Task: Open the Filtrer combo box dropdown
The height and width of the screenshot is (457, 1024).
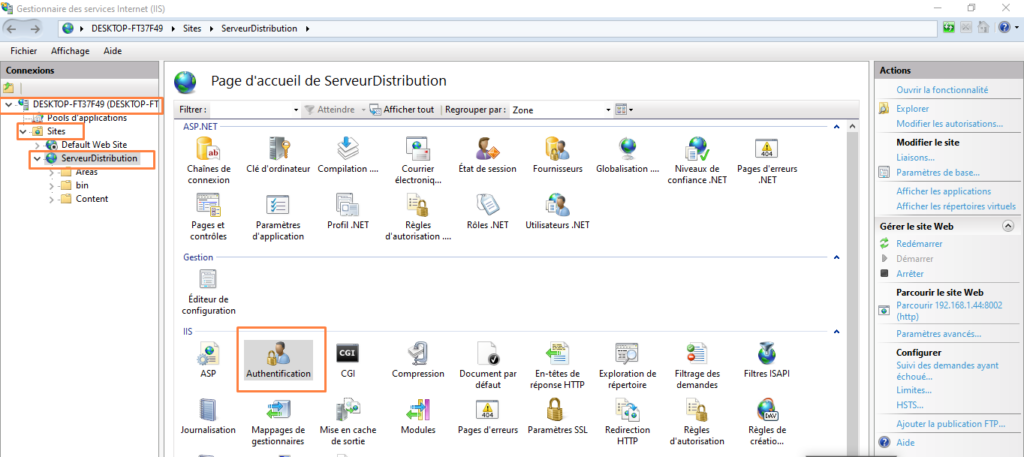Action: pyautogui.click(x=296, y=110)
